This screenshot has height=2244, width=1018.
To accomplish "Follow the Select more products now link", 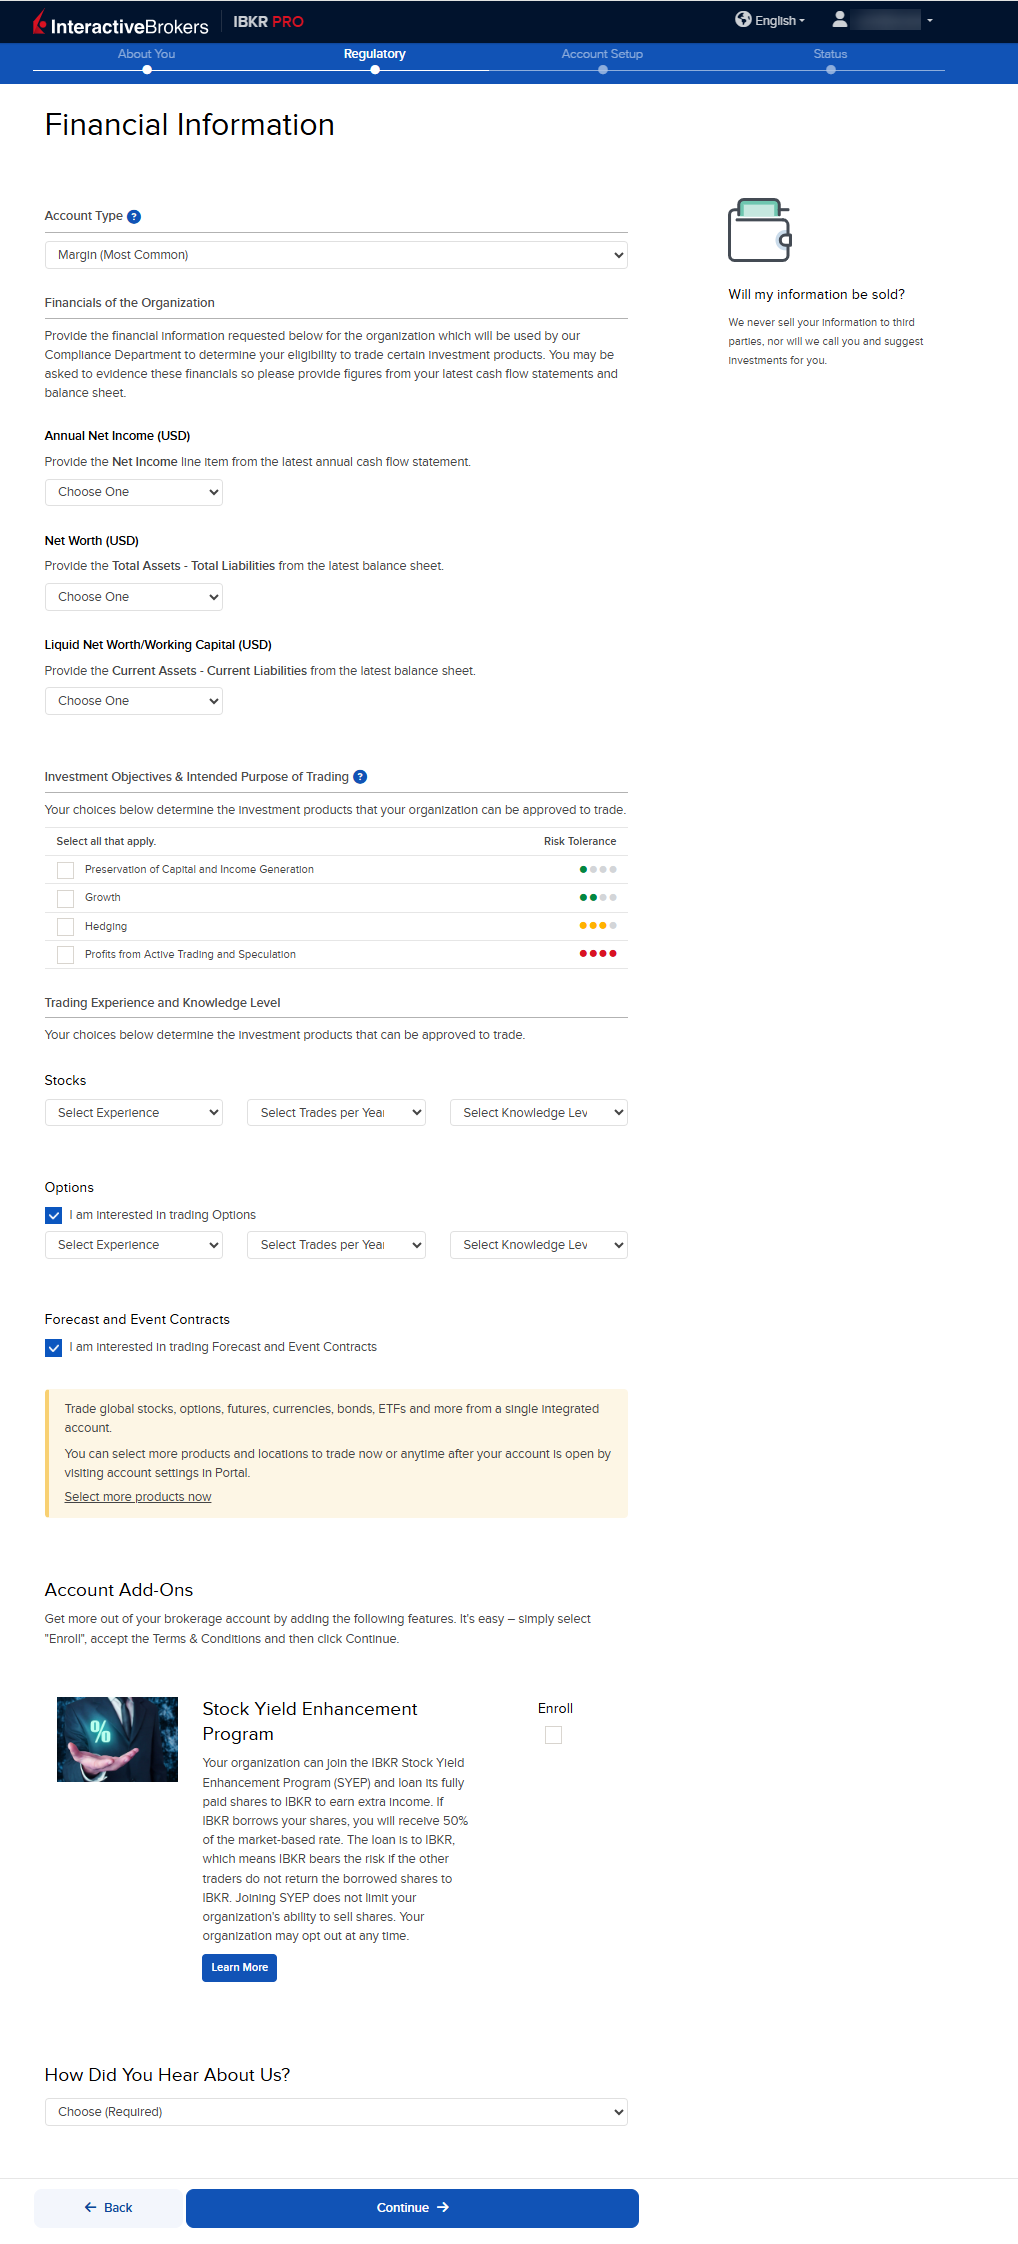I will point(138,1497).
